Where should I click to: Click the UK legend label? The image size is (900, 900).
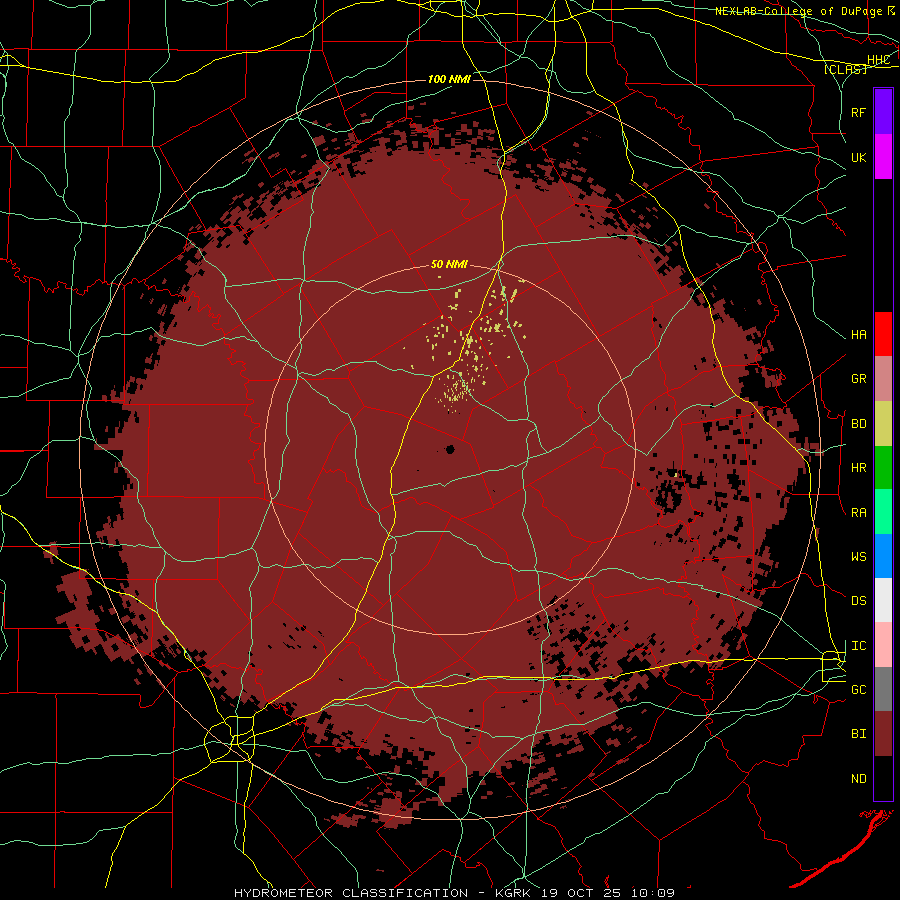(858, 157)
